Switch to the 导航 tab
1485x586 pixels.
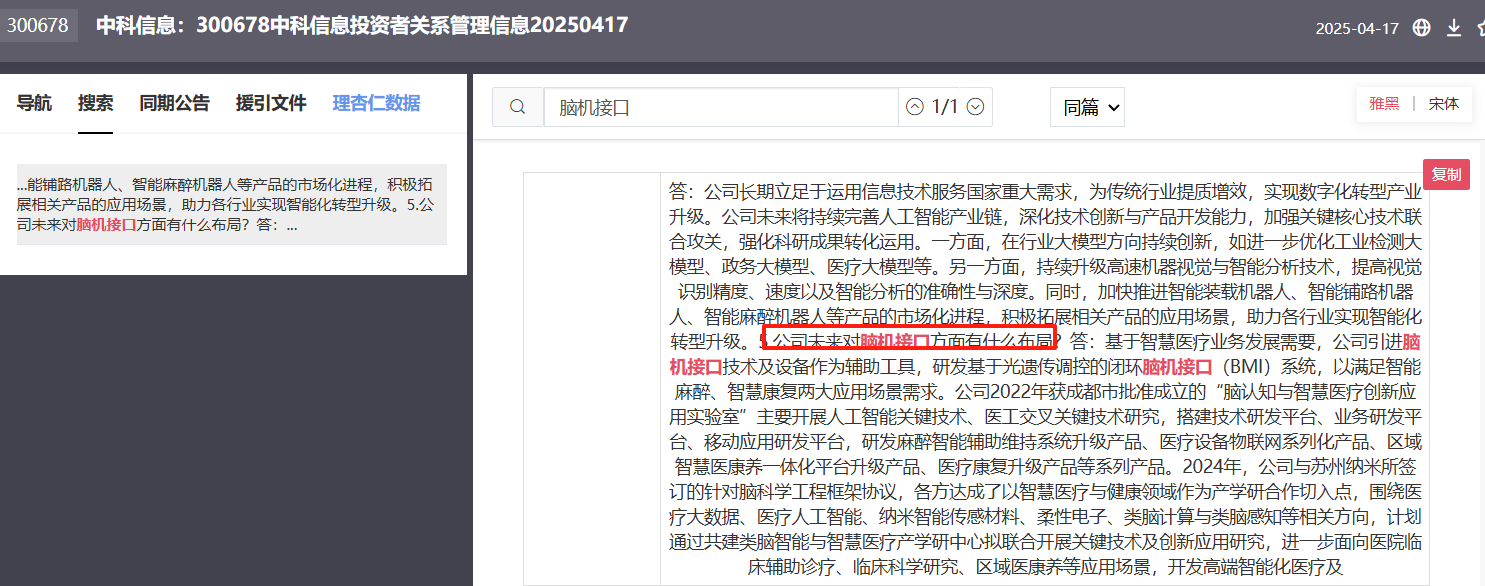point(34,102)
